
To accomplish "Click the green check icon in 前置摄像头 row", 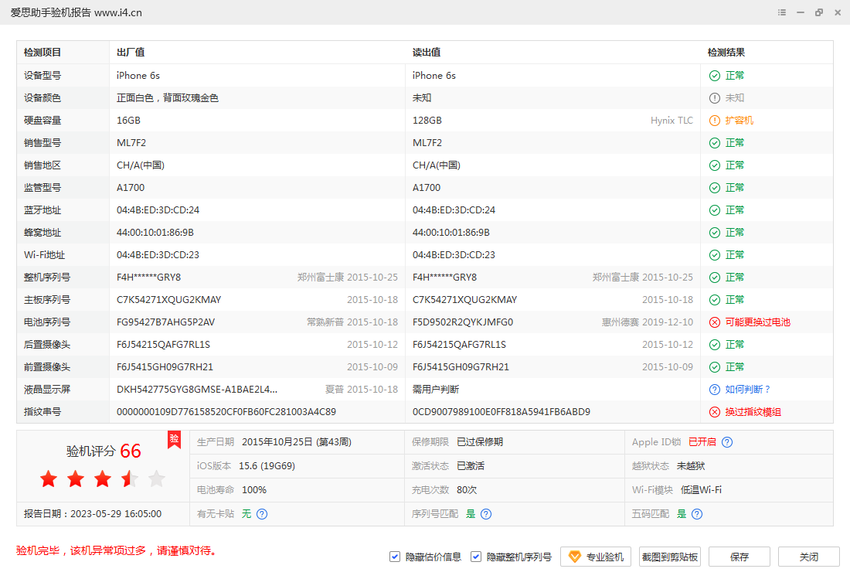I will pyautogui.click(x=714, y=367).
